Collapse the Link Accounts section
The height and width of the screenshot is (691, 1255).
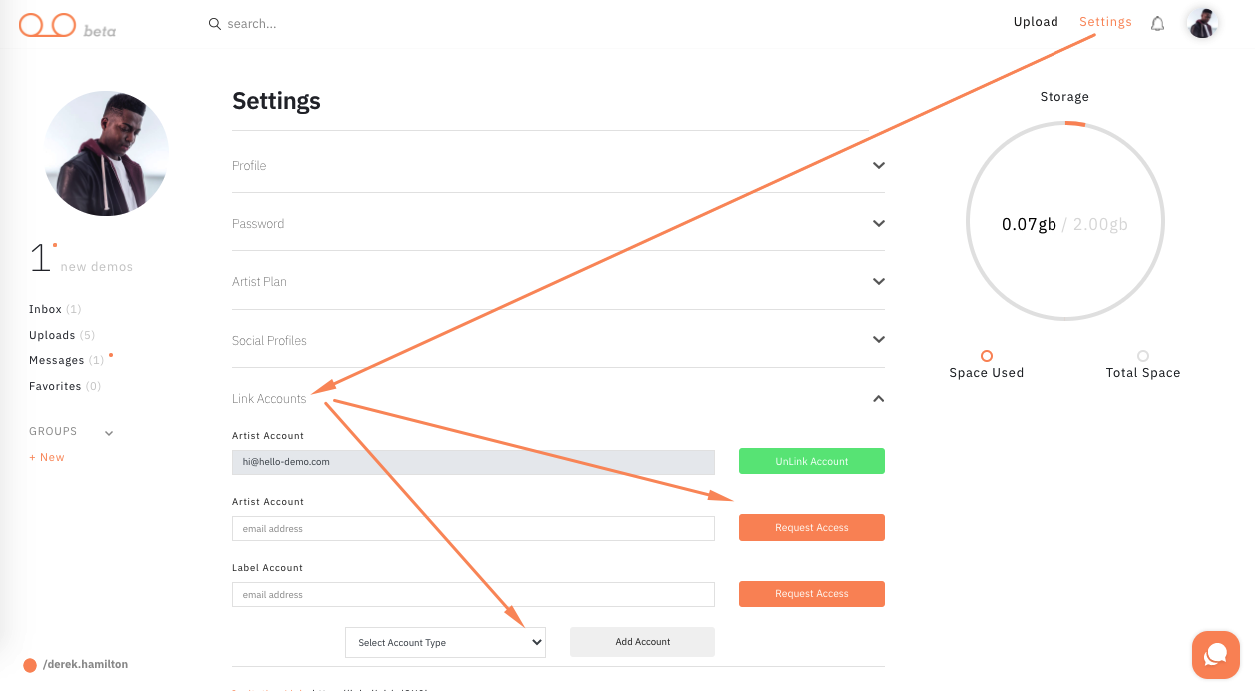(x=878, y=399)
